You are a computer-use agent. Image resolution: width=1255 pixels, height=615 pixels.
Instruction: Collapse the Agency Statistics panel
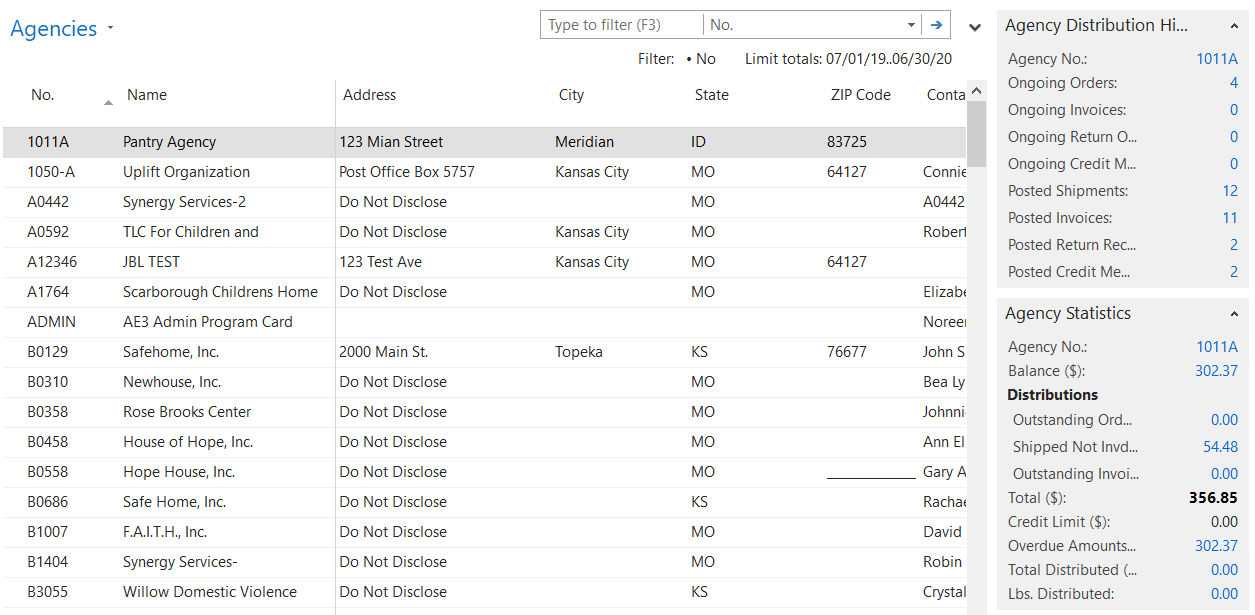point(1234,314)
